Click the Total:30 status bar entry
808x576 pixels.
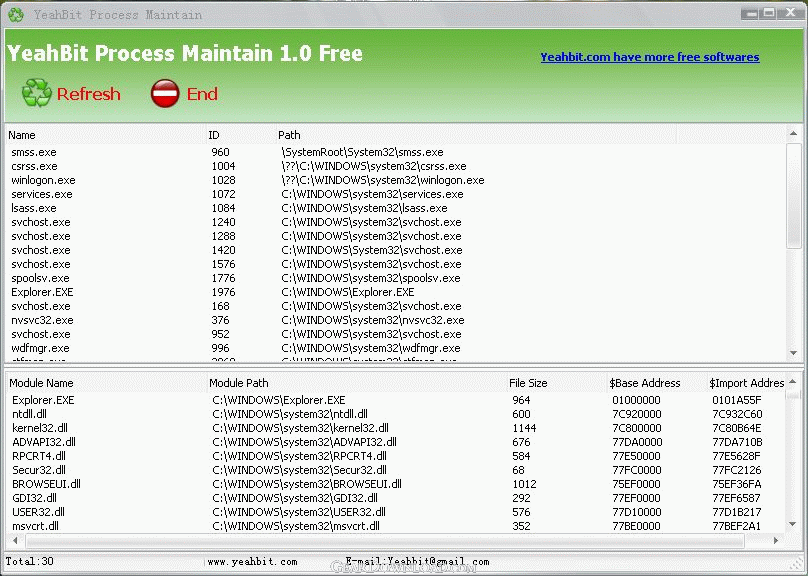(29, 561)
